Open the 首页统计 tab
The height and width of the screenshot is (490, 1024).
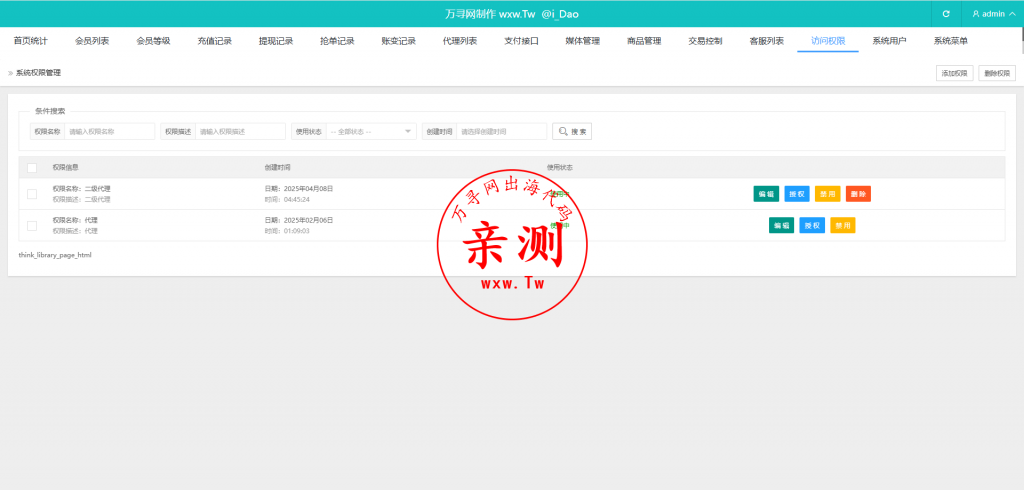pyautogui.click(x=31, y=41)
